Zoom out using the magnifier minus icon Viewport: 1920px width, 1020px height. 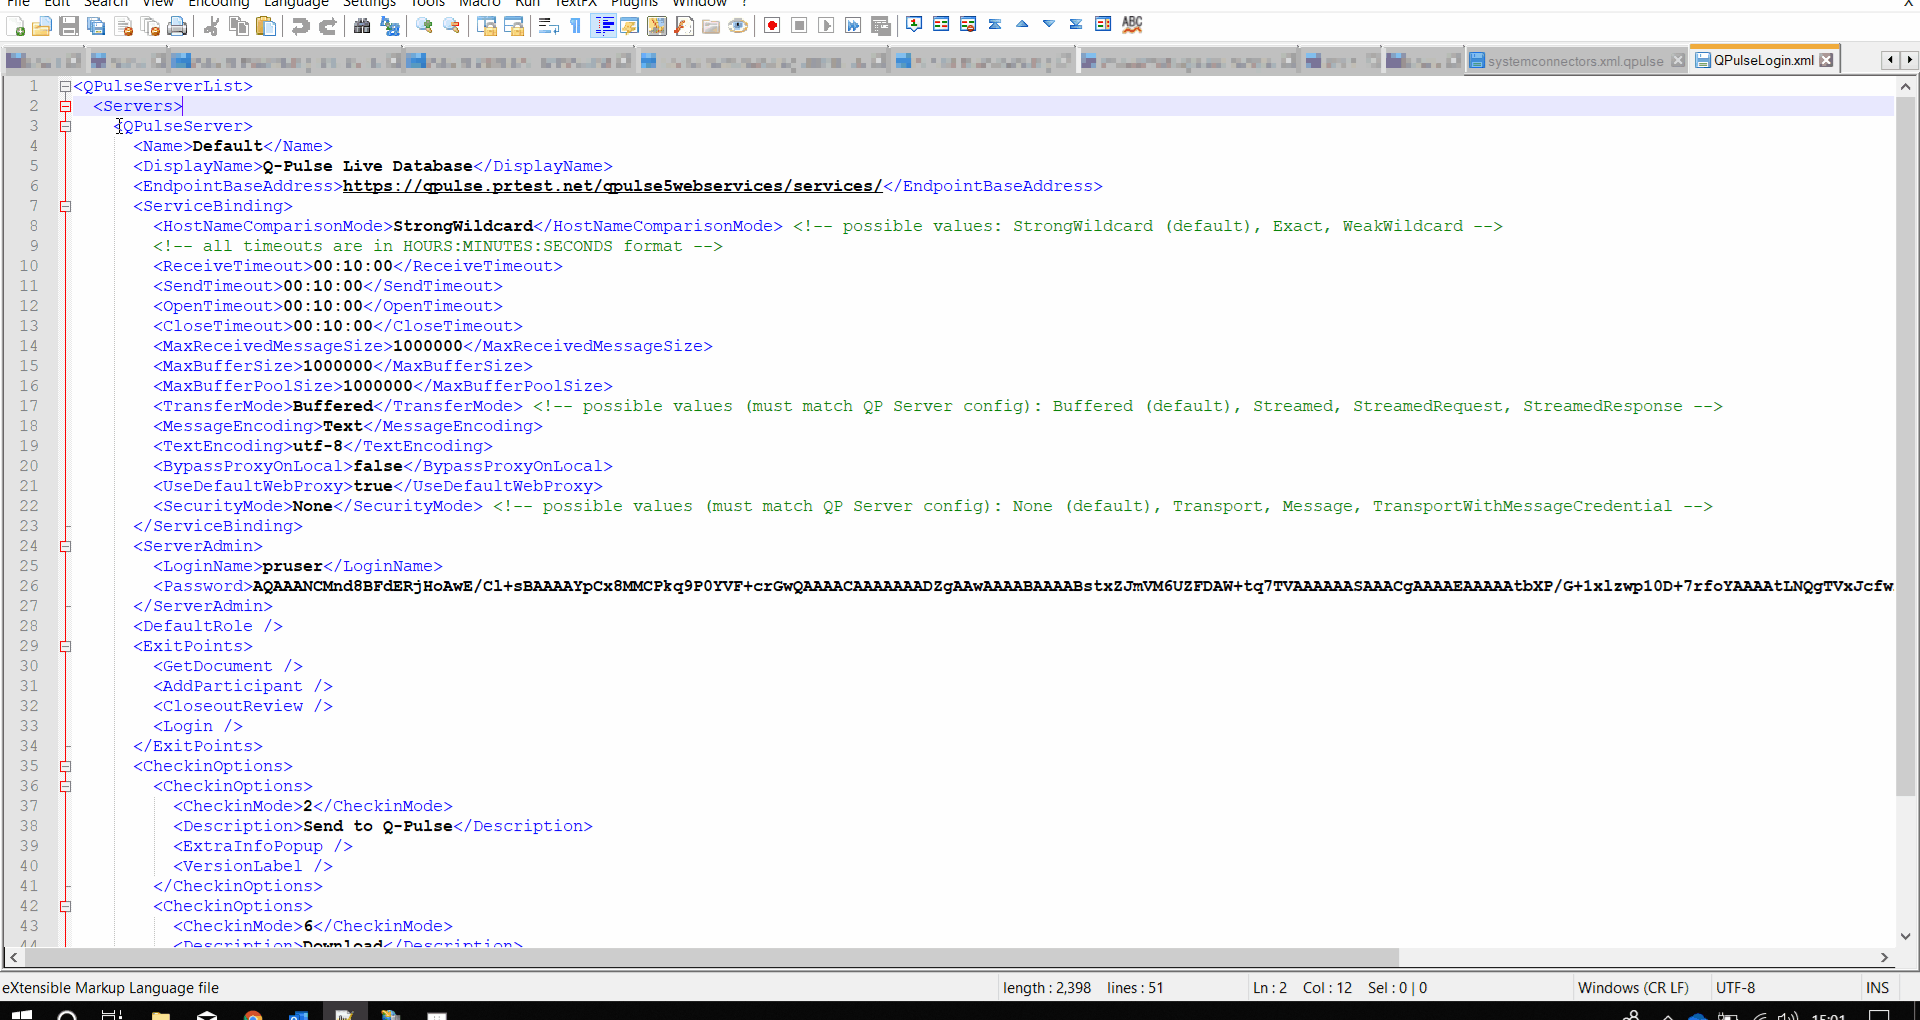click(451, 26)
